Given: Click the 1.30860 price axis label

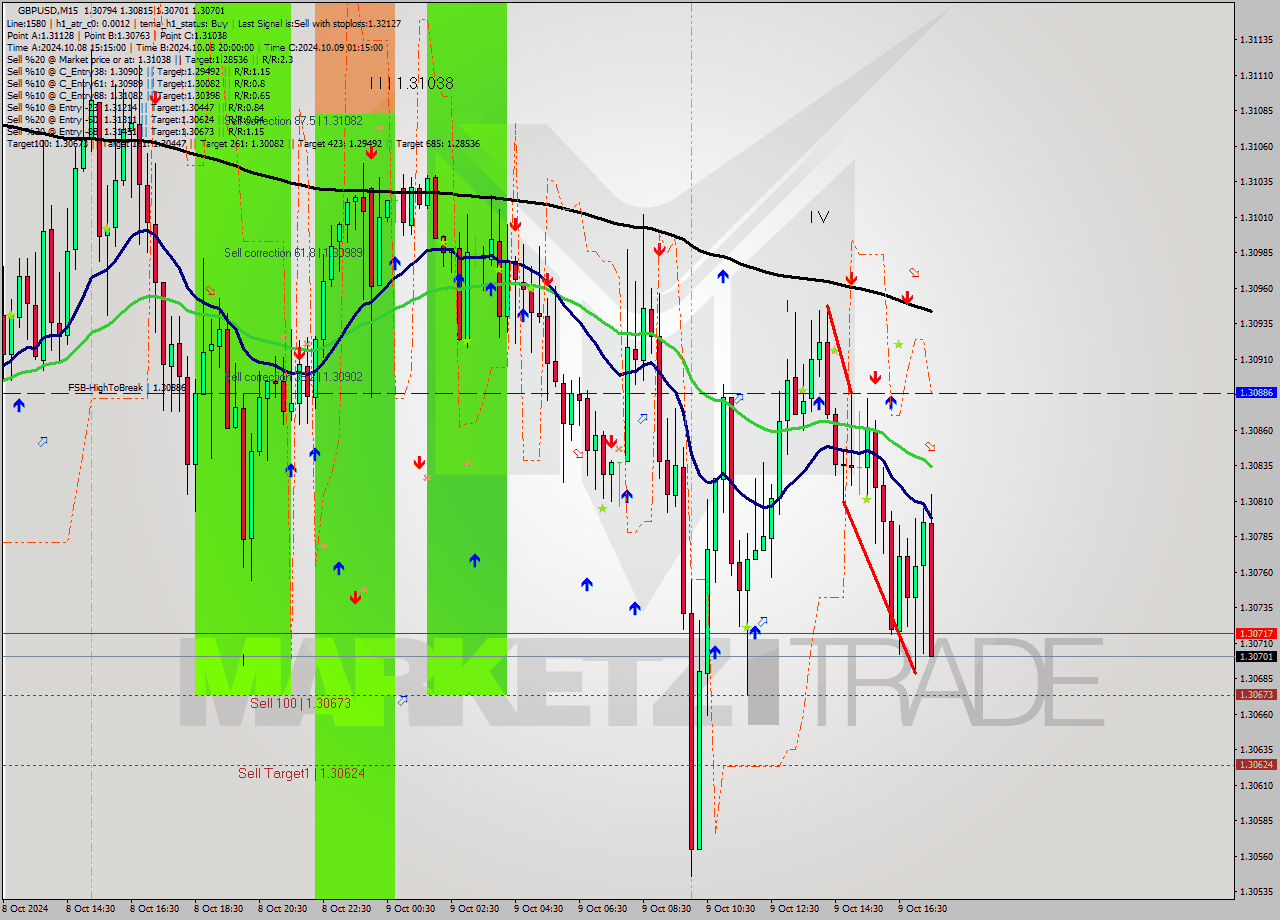Looking at the screenshot, I should click(x=1256, y=431).
